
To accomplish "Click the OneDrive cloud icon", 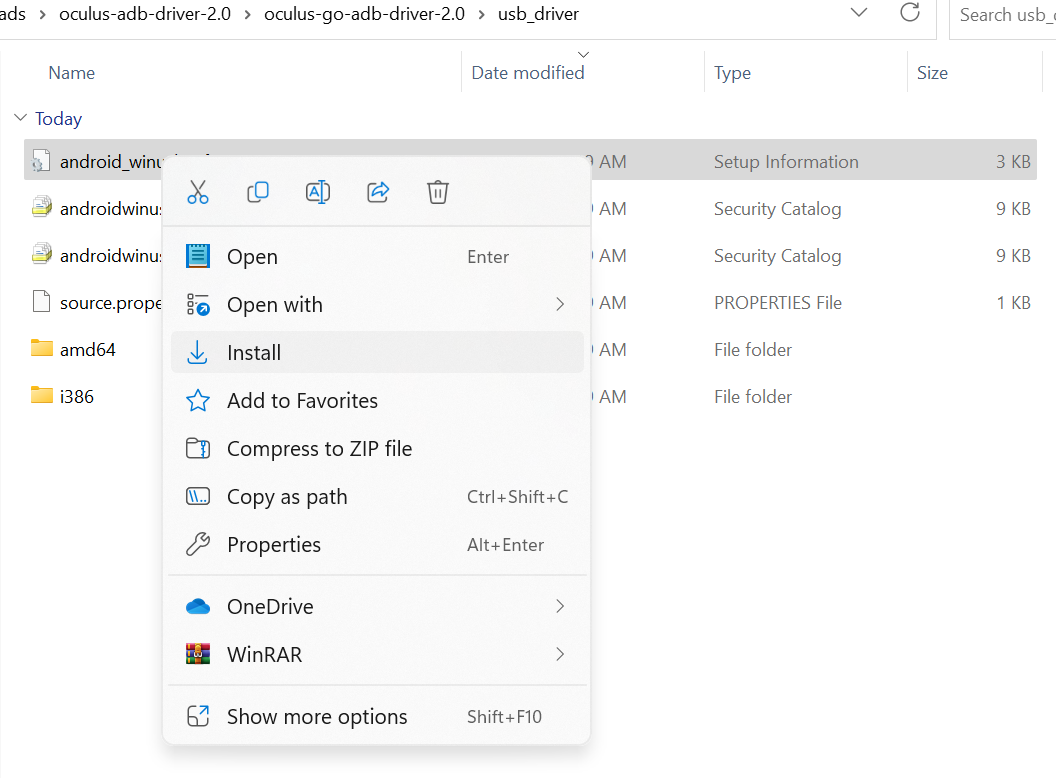I will (198, 606).
